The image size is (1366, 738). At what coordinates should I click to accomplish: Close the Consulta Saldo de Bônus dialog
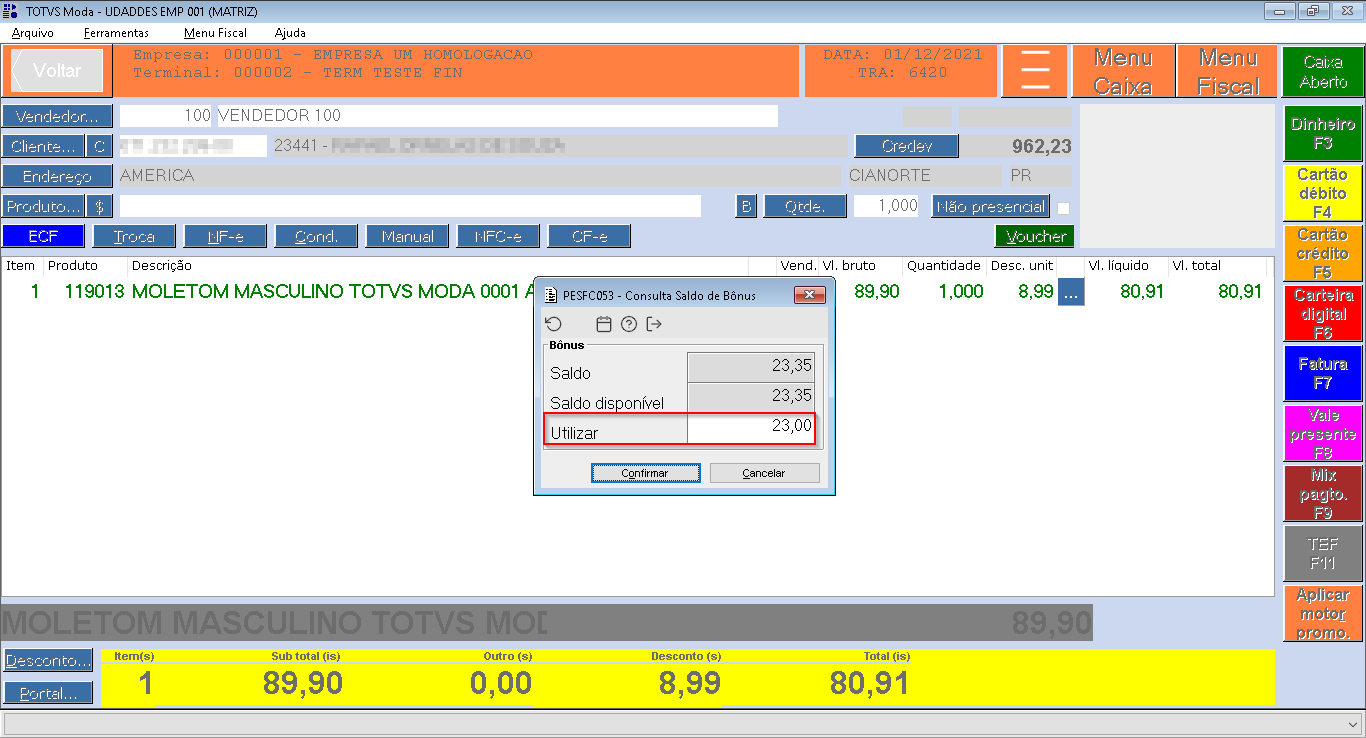pyautogui.click(x=810, y=295)
